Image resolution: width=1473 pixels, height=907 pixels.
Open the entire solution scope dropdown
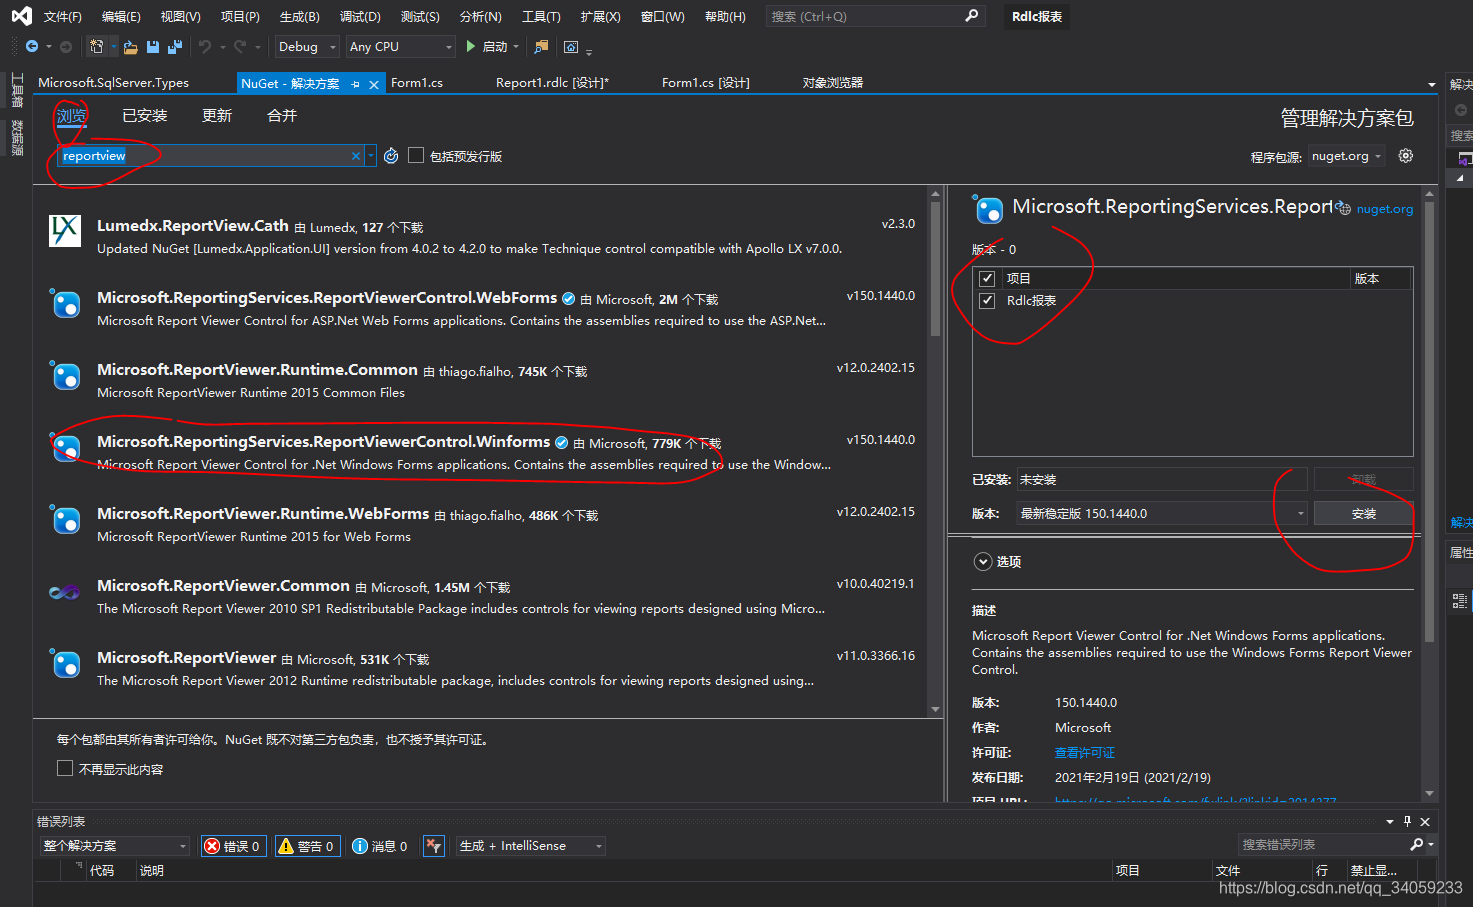[x=114, y=846]
